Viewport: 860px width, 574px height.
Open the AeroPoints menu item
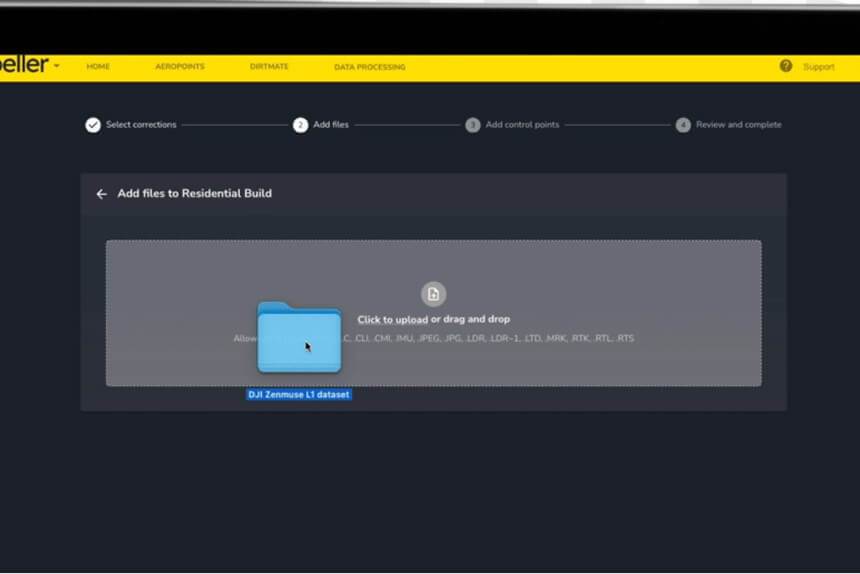(x=180, y=67)
